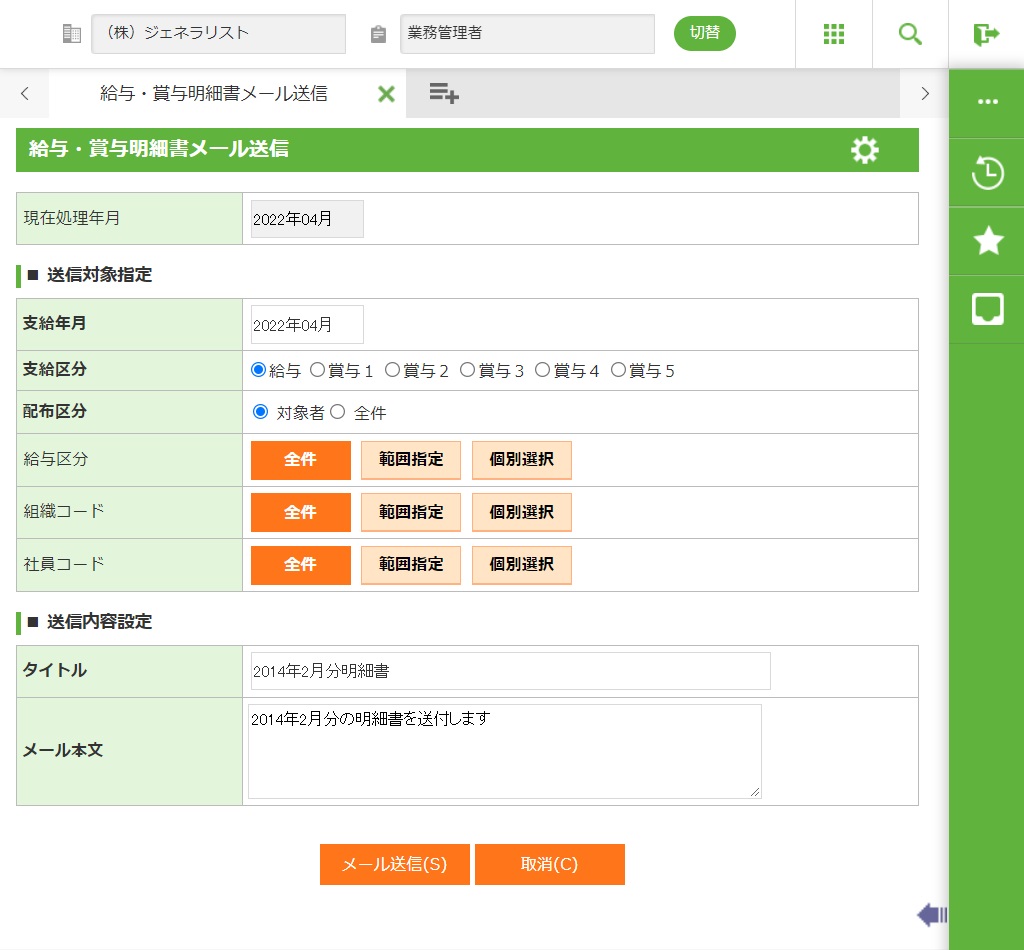Click the メール送信(S) button
Image resolution: width=1024 pixels, height=950 pixels.
394,865
